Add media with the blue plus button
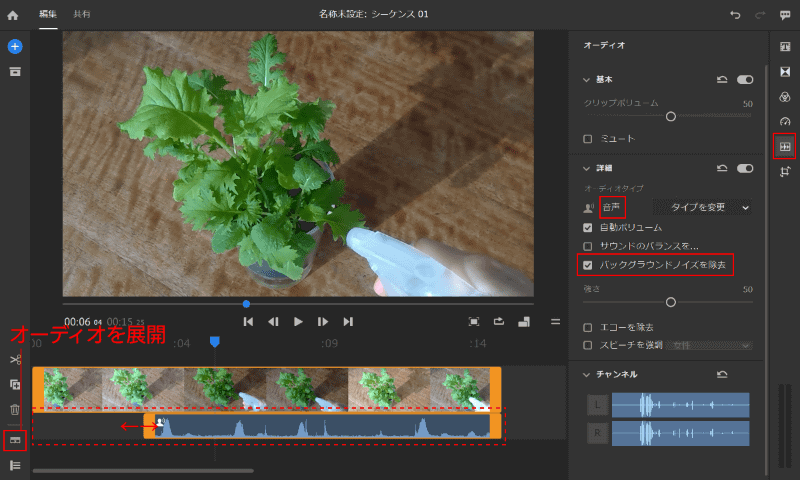The width and height of the screenshot is (800, 480). [x=15, y=47]
